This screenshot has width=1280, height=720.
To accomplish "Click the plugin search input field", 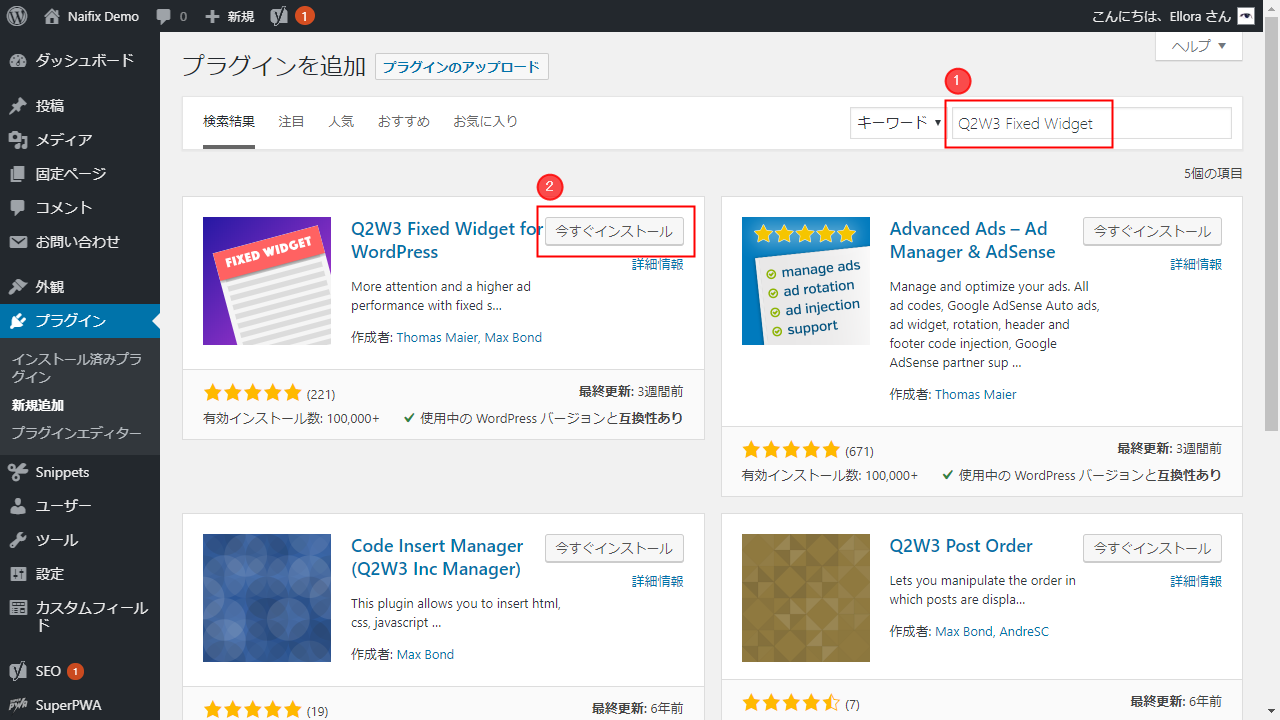I will (1091, 123).
